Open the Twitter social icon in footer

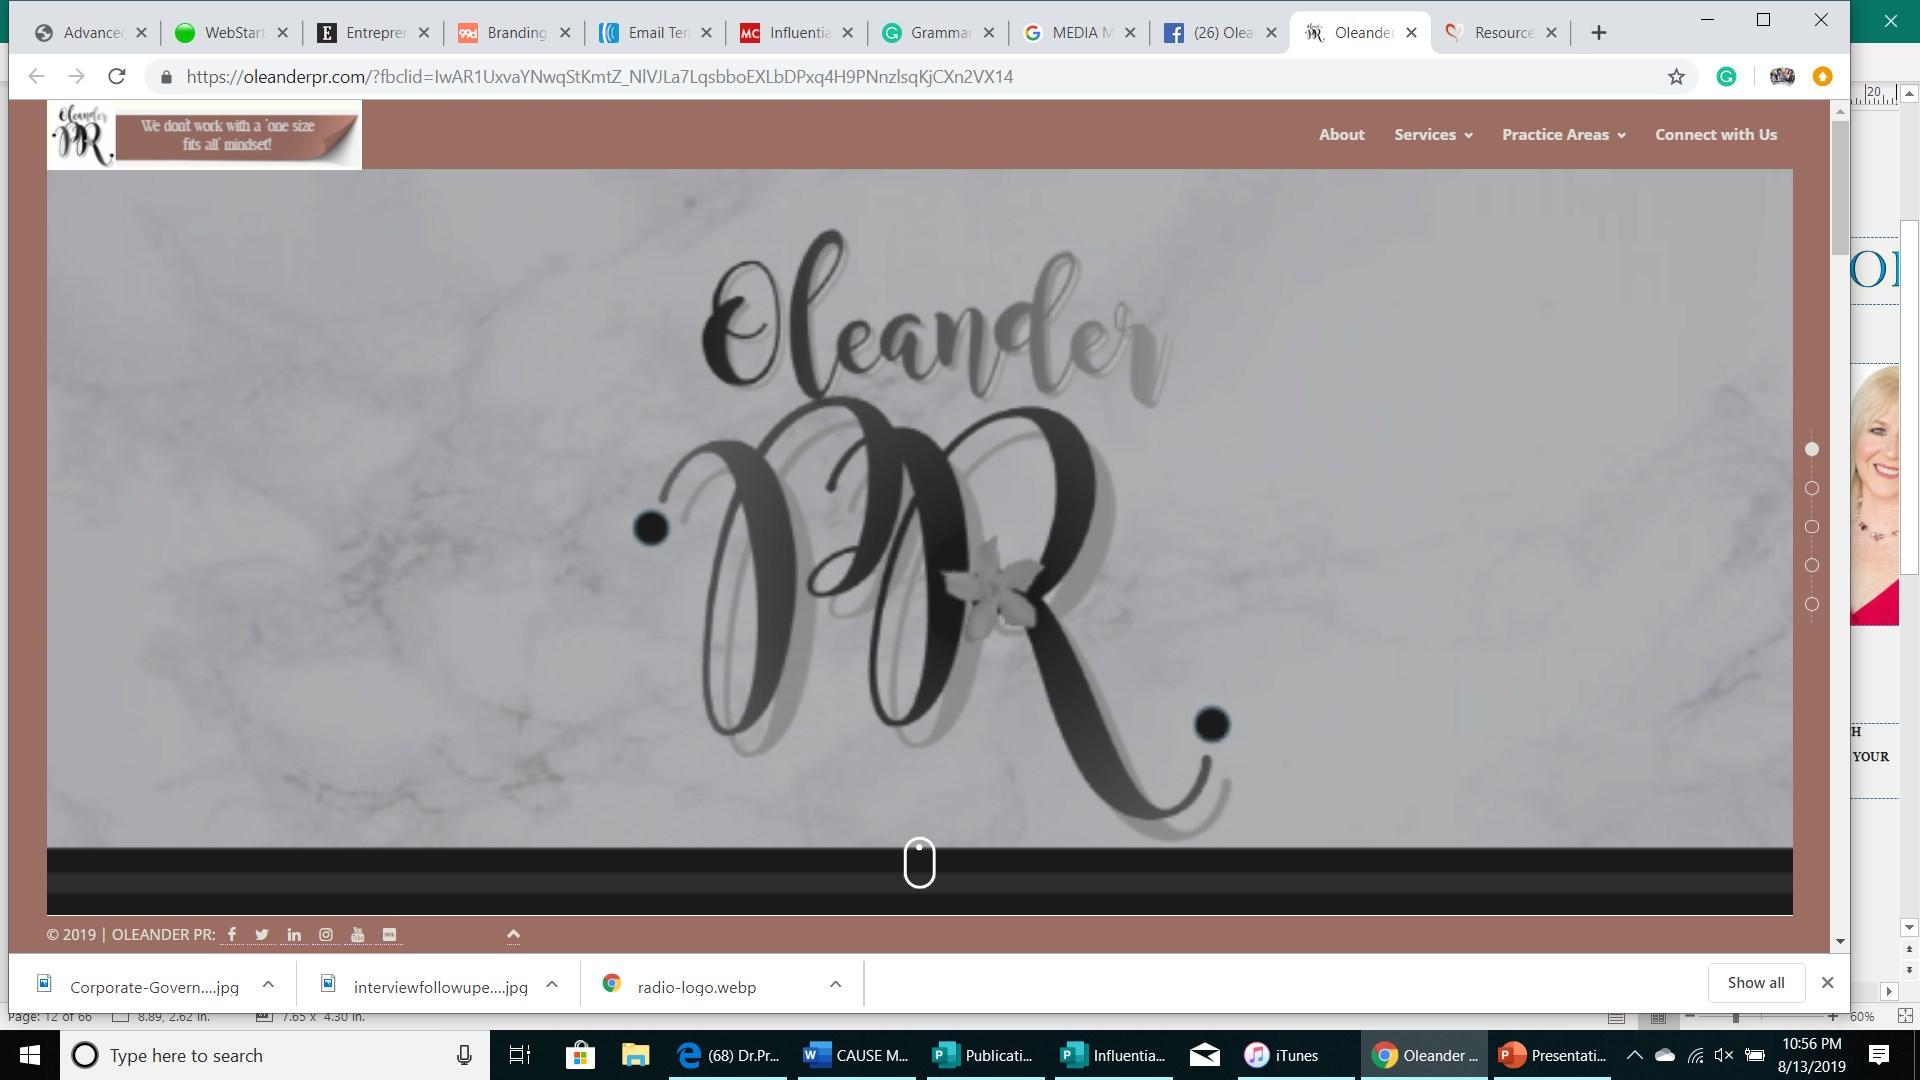tap(262, 935)
